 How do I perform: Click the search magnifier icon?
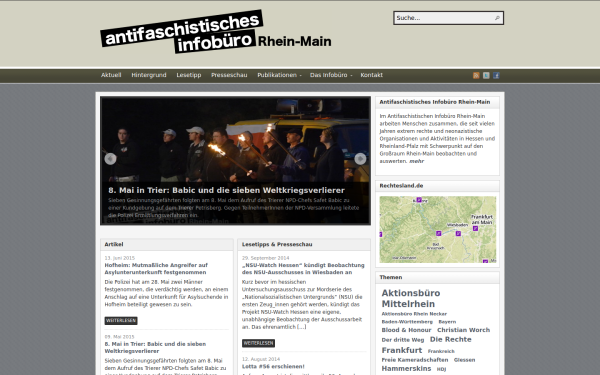click(497, 18)
